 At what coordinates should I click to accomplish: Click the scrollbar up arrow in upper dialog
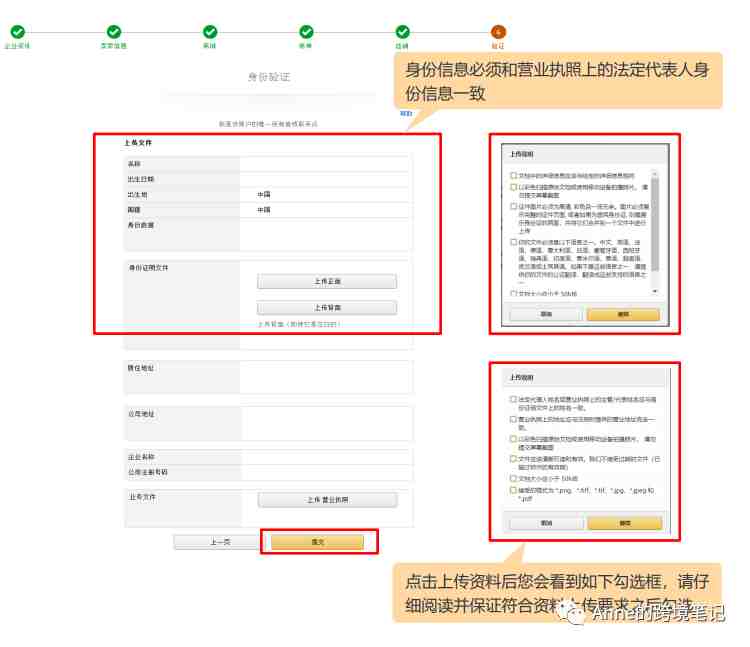pyautogui.click(x=655, y=173)
